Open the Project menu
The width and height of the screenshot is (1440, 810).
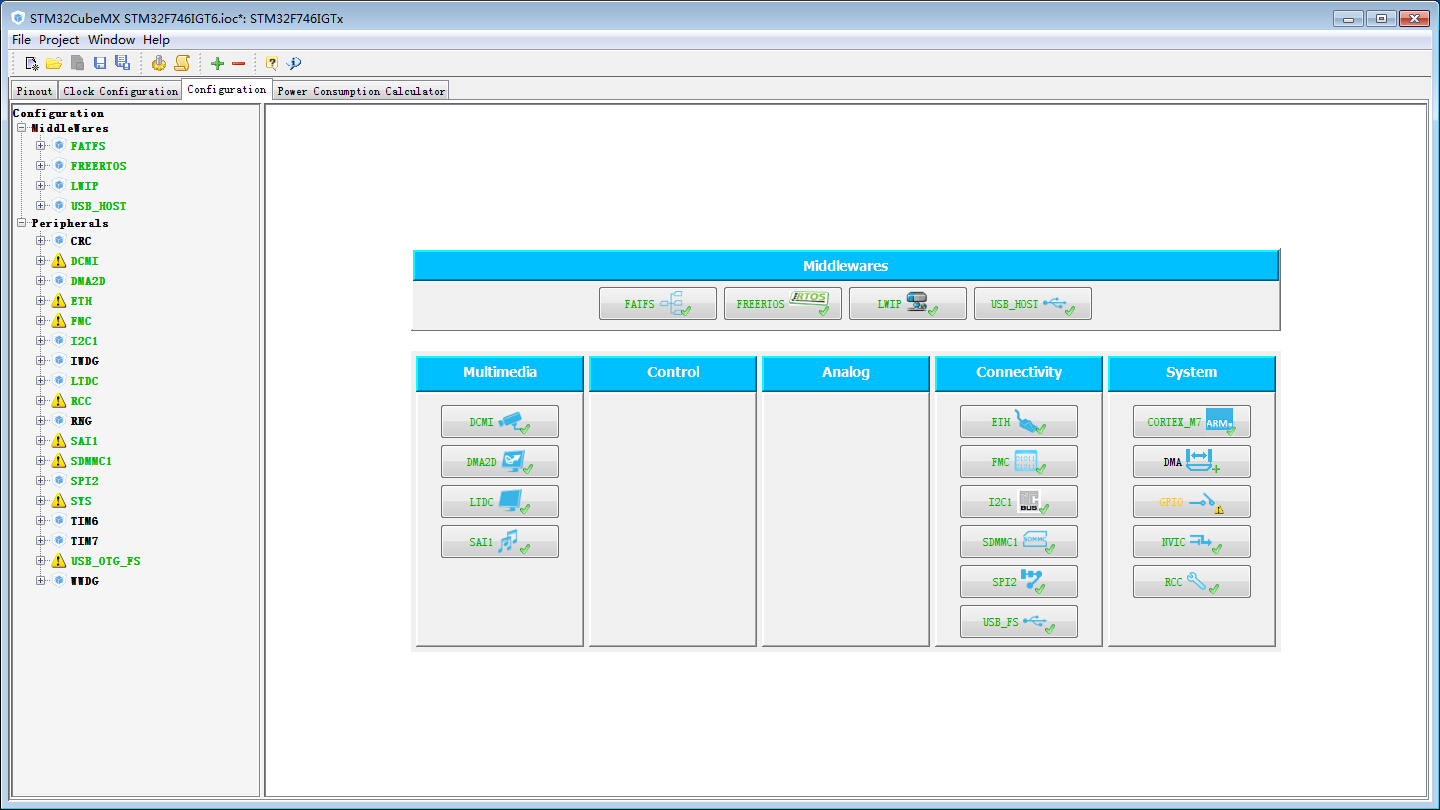(x=59, y=40)
